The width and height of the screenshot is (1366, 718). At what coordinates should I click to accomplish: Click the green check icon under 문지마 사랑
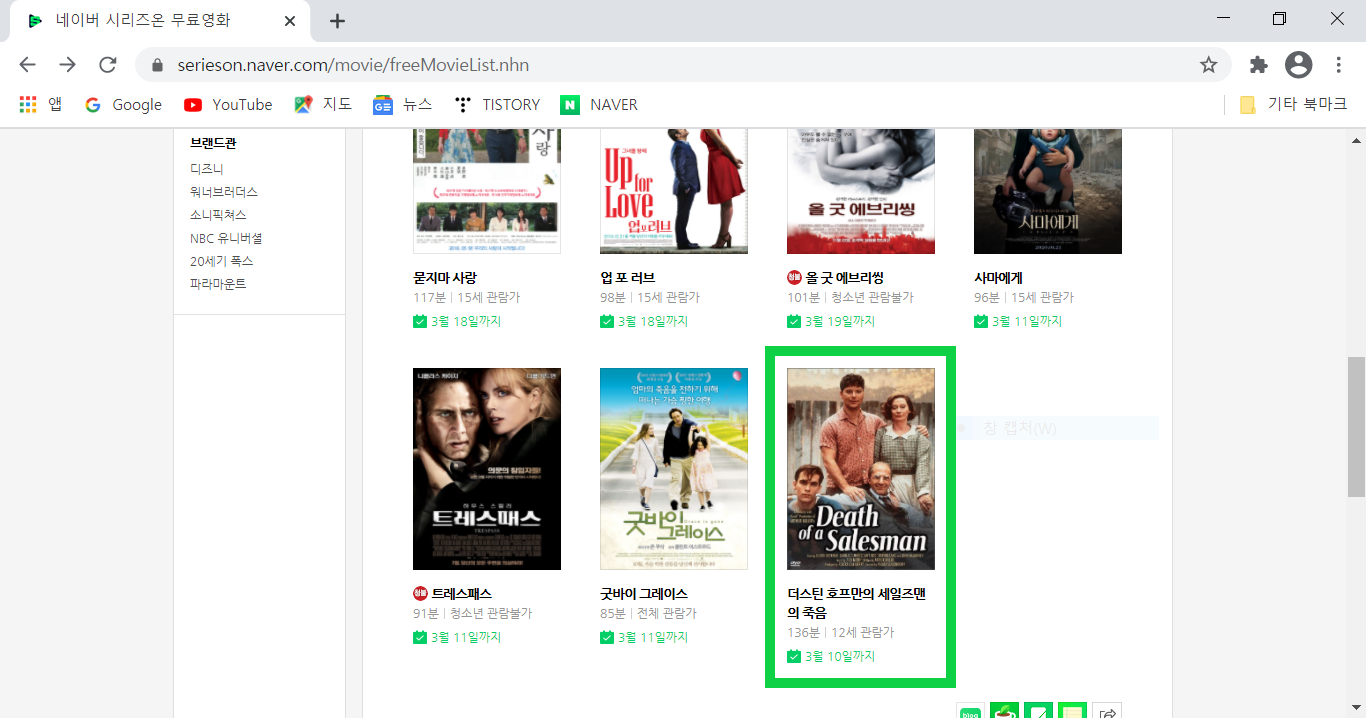420,321
